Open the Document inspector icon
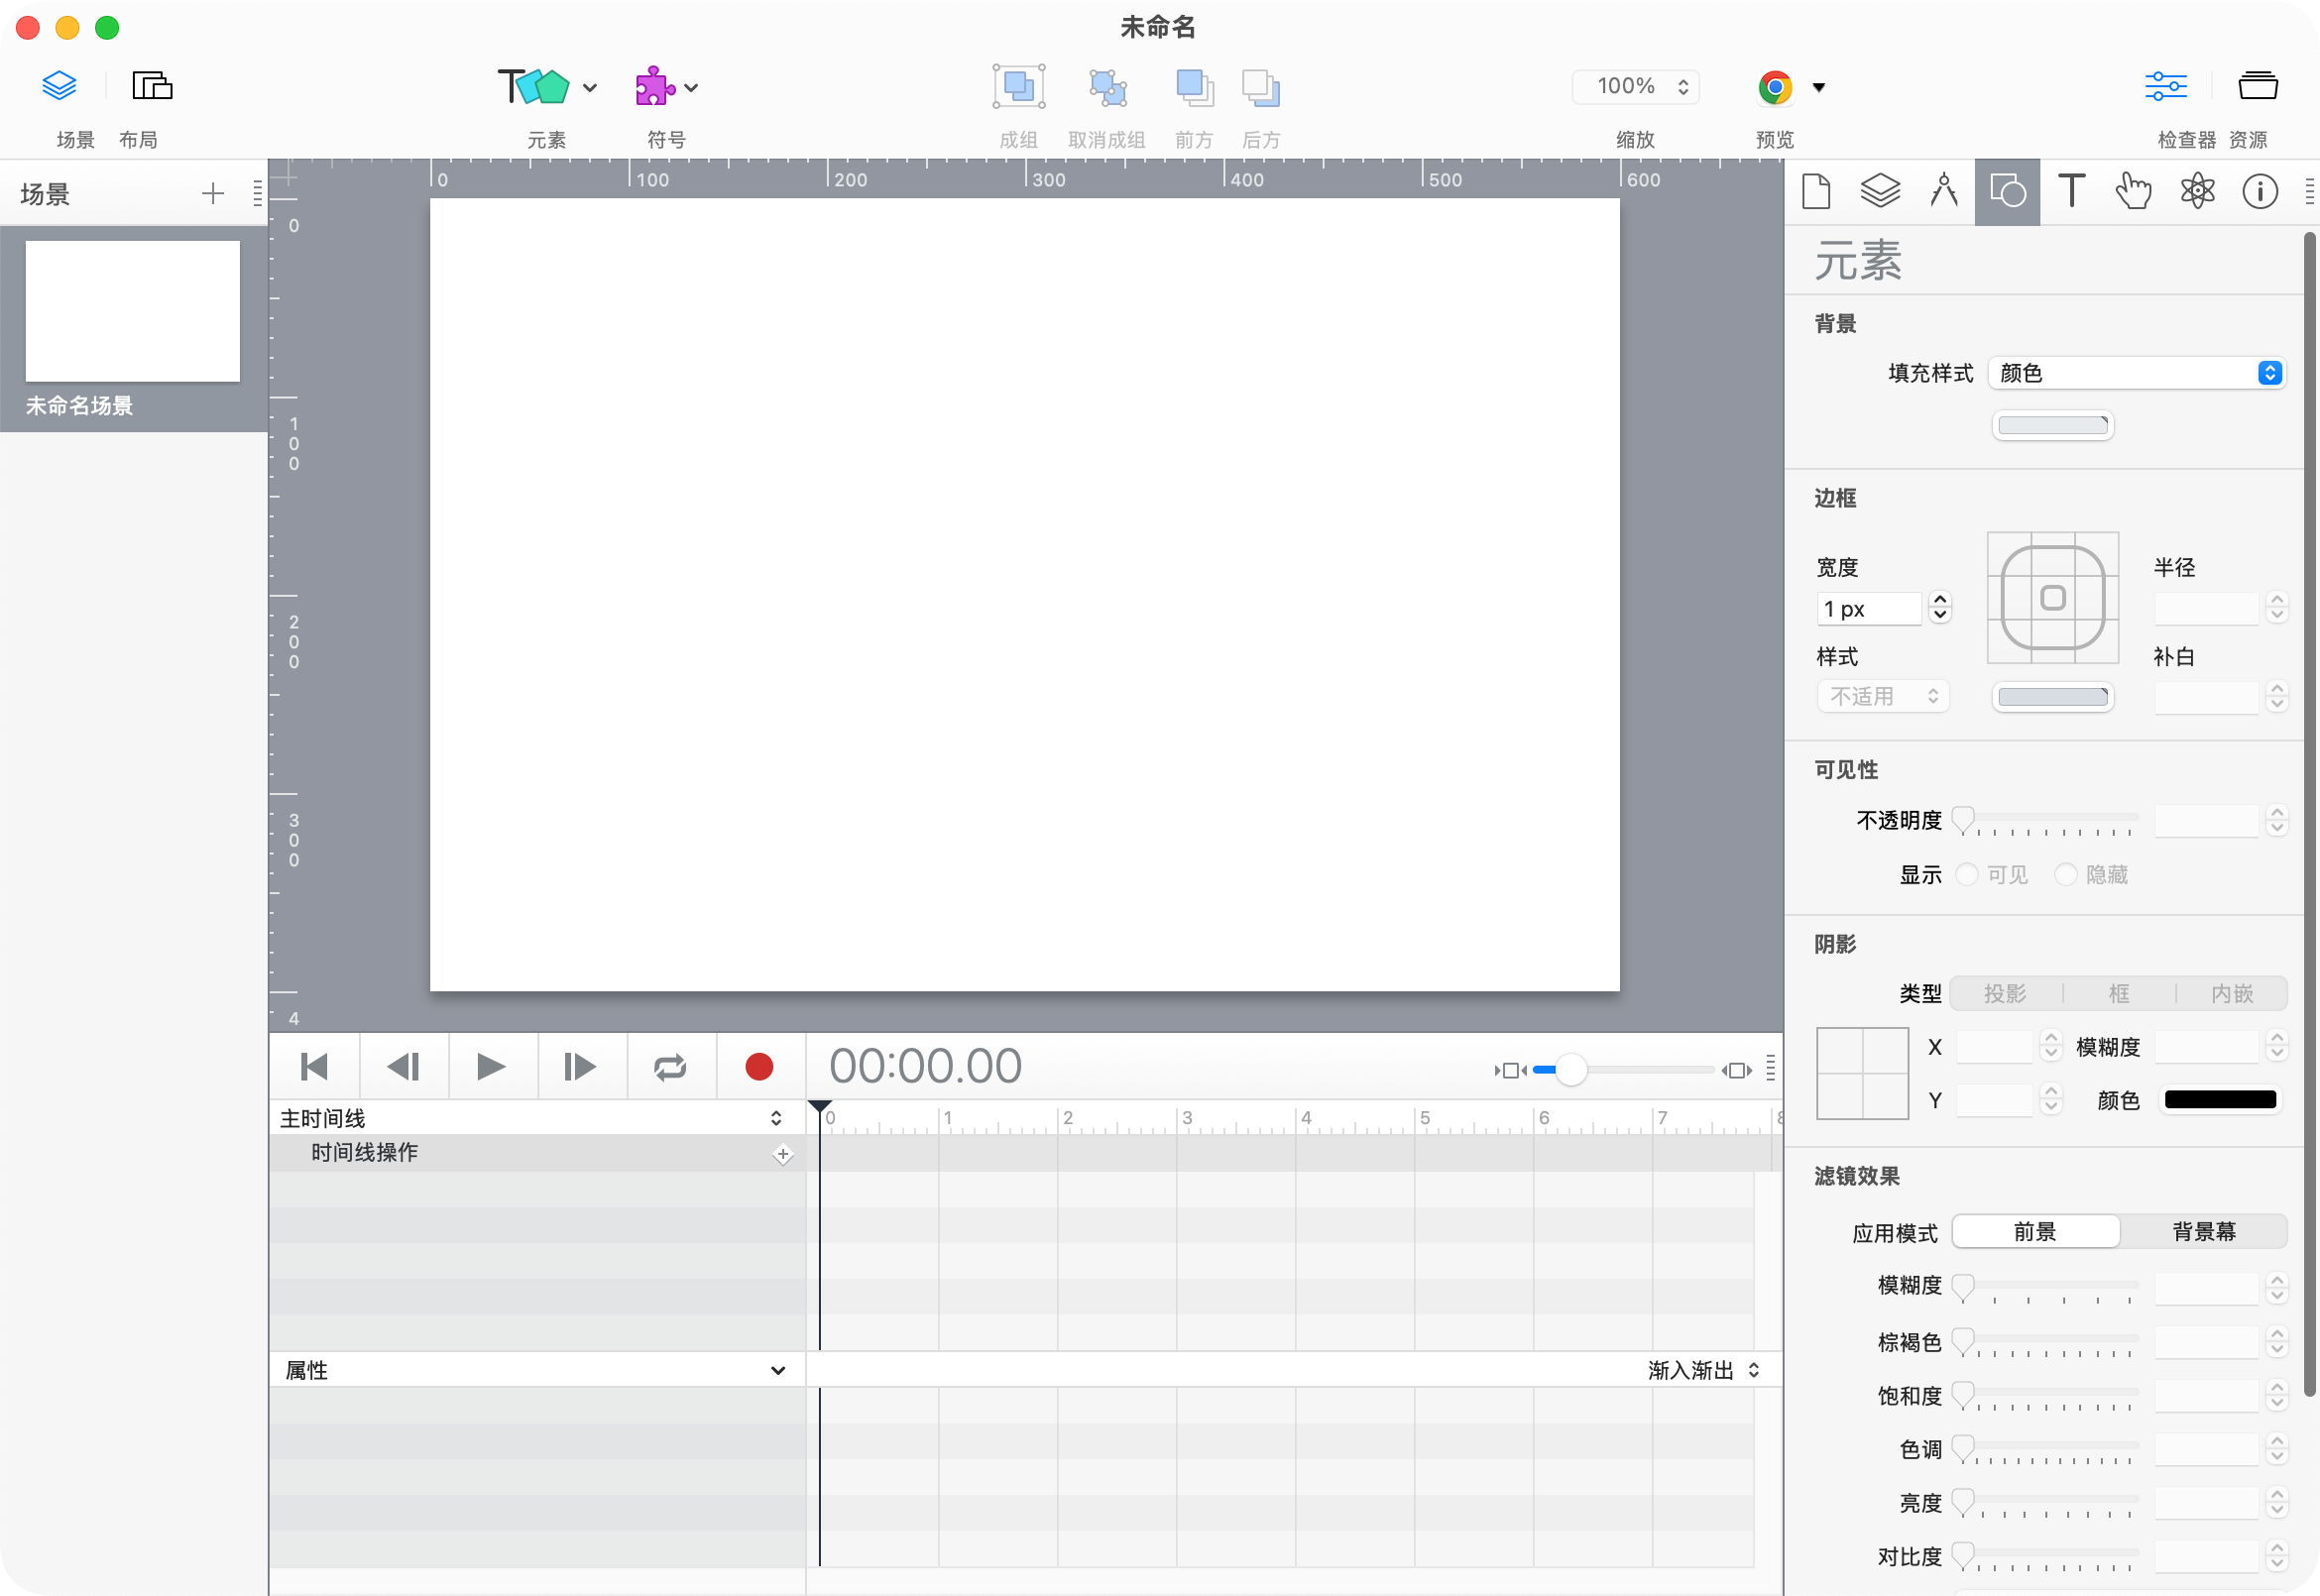 pos(1816,191)
